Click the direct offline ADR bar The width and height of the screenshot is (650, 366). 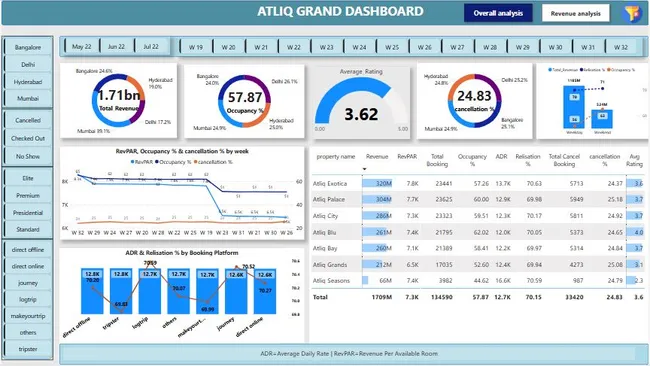tap(92, 291)
